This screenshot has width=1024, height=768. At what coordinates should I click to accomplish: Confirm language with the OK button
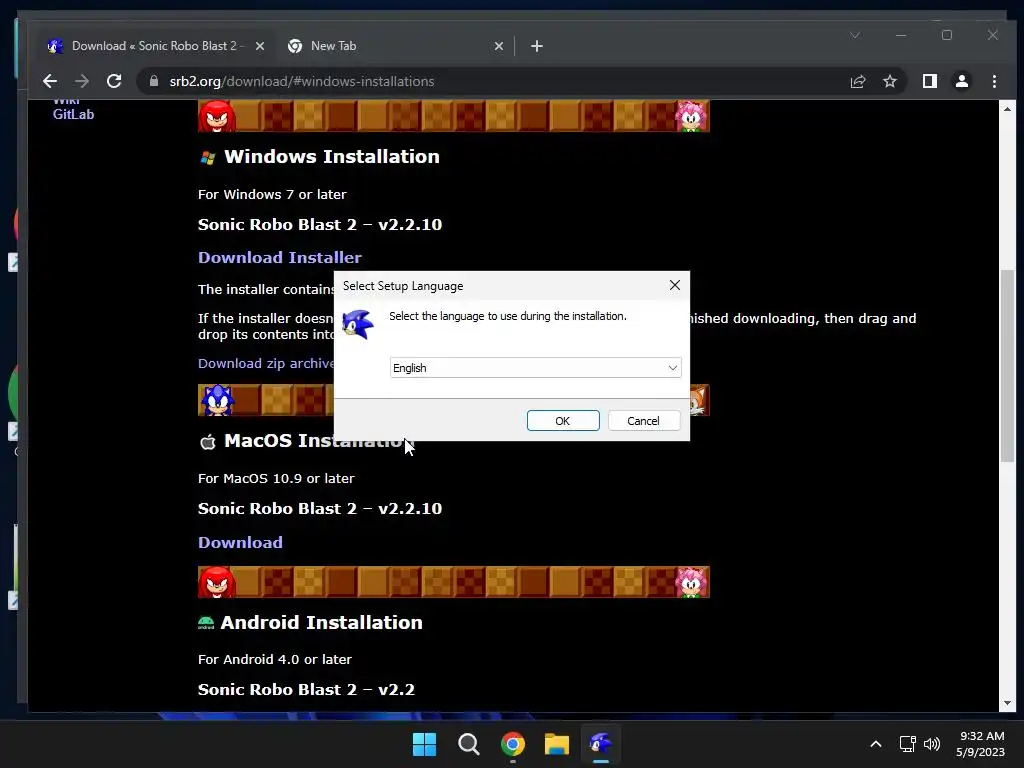pos(563,421)
